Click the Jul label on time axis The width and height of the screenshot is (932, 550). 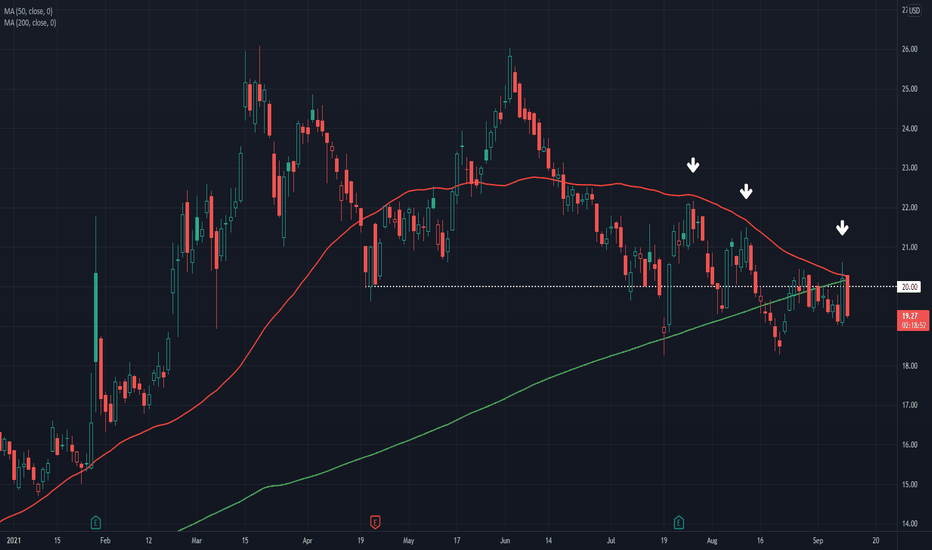pos(611,540)
